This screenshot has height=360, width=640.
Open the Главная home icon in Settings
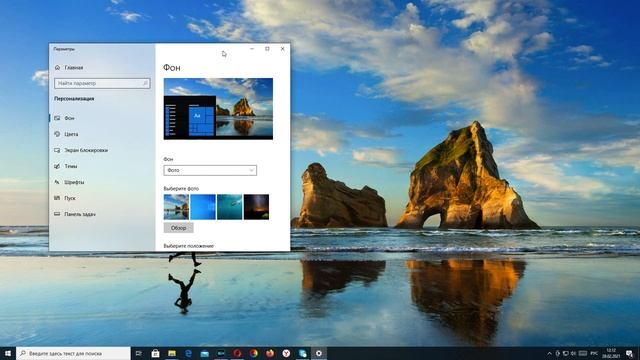click(58, 68)
